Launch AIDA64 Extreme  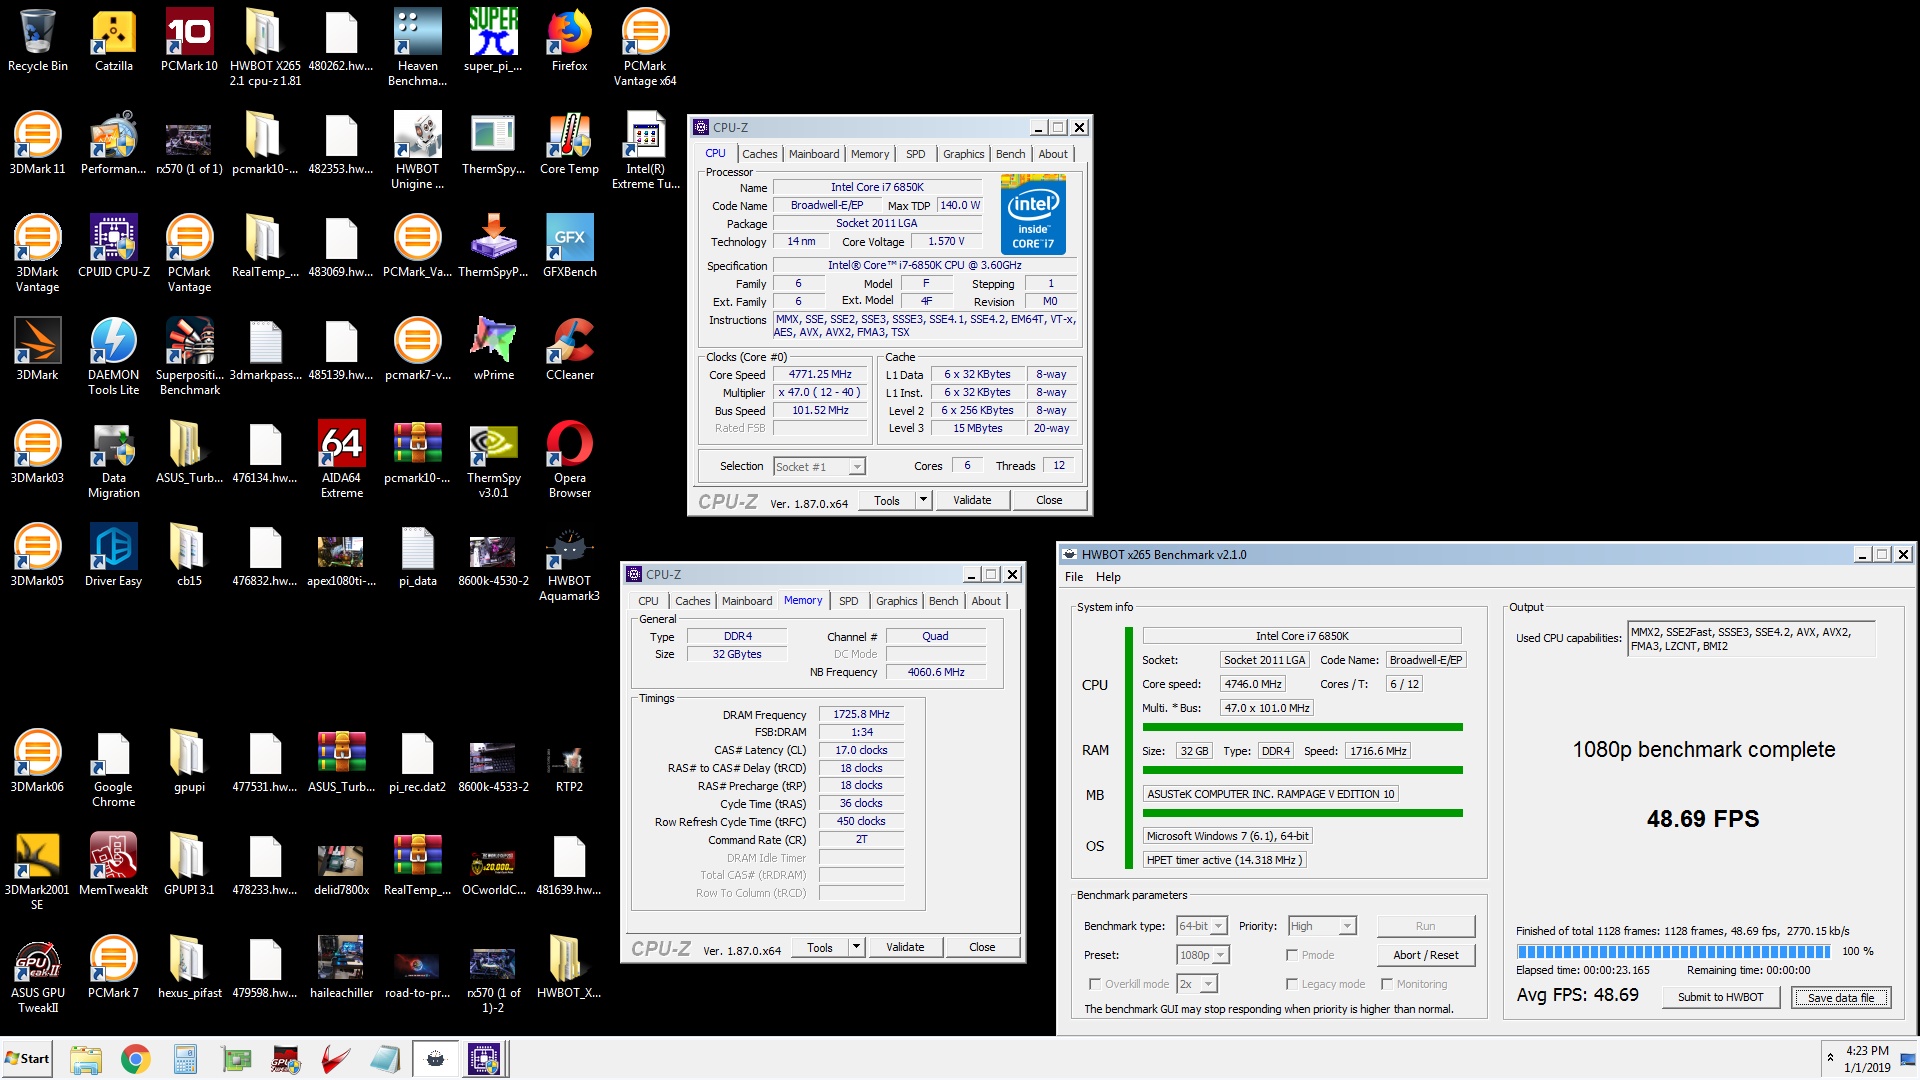[341, 459]
